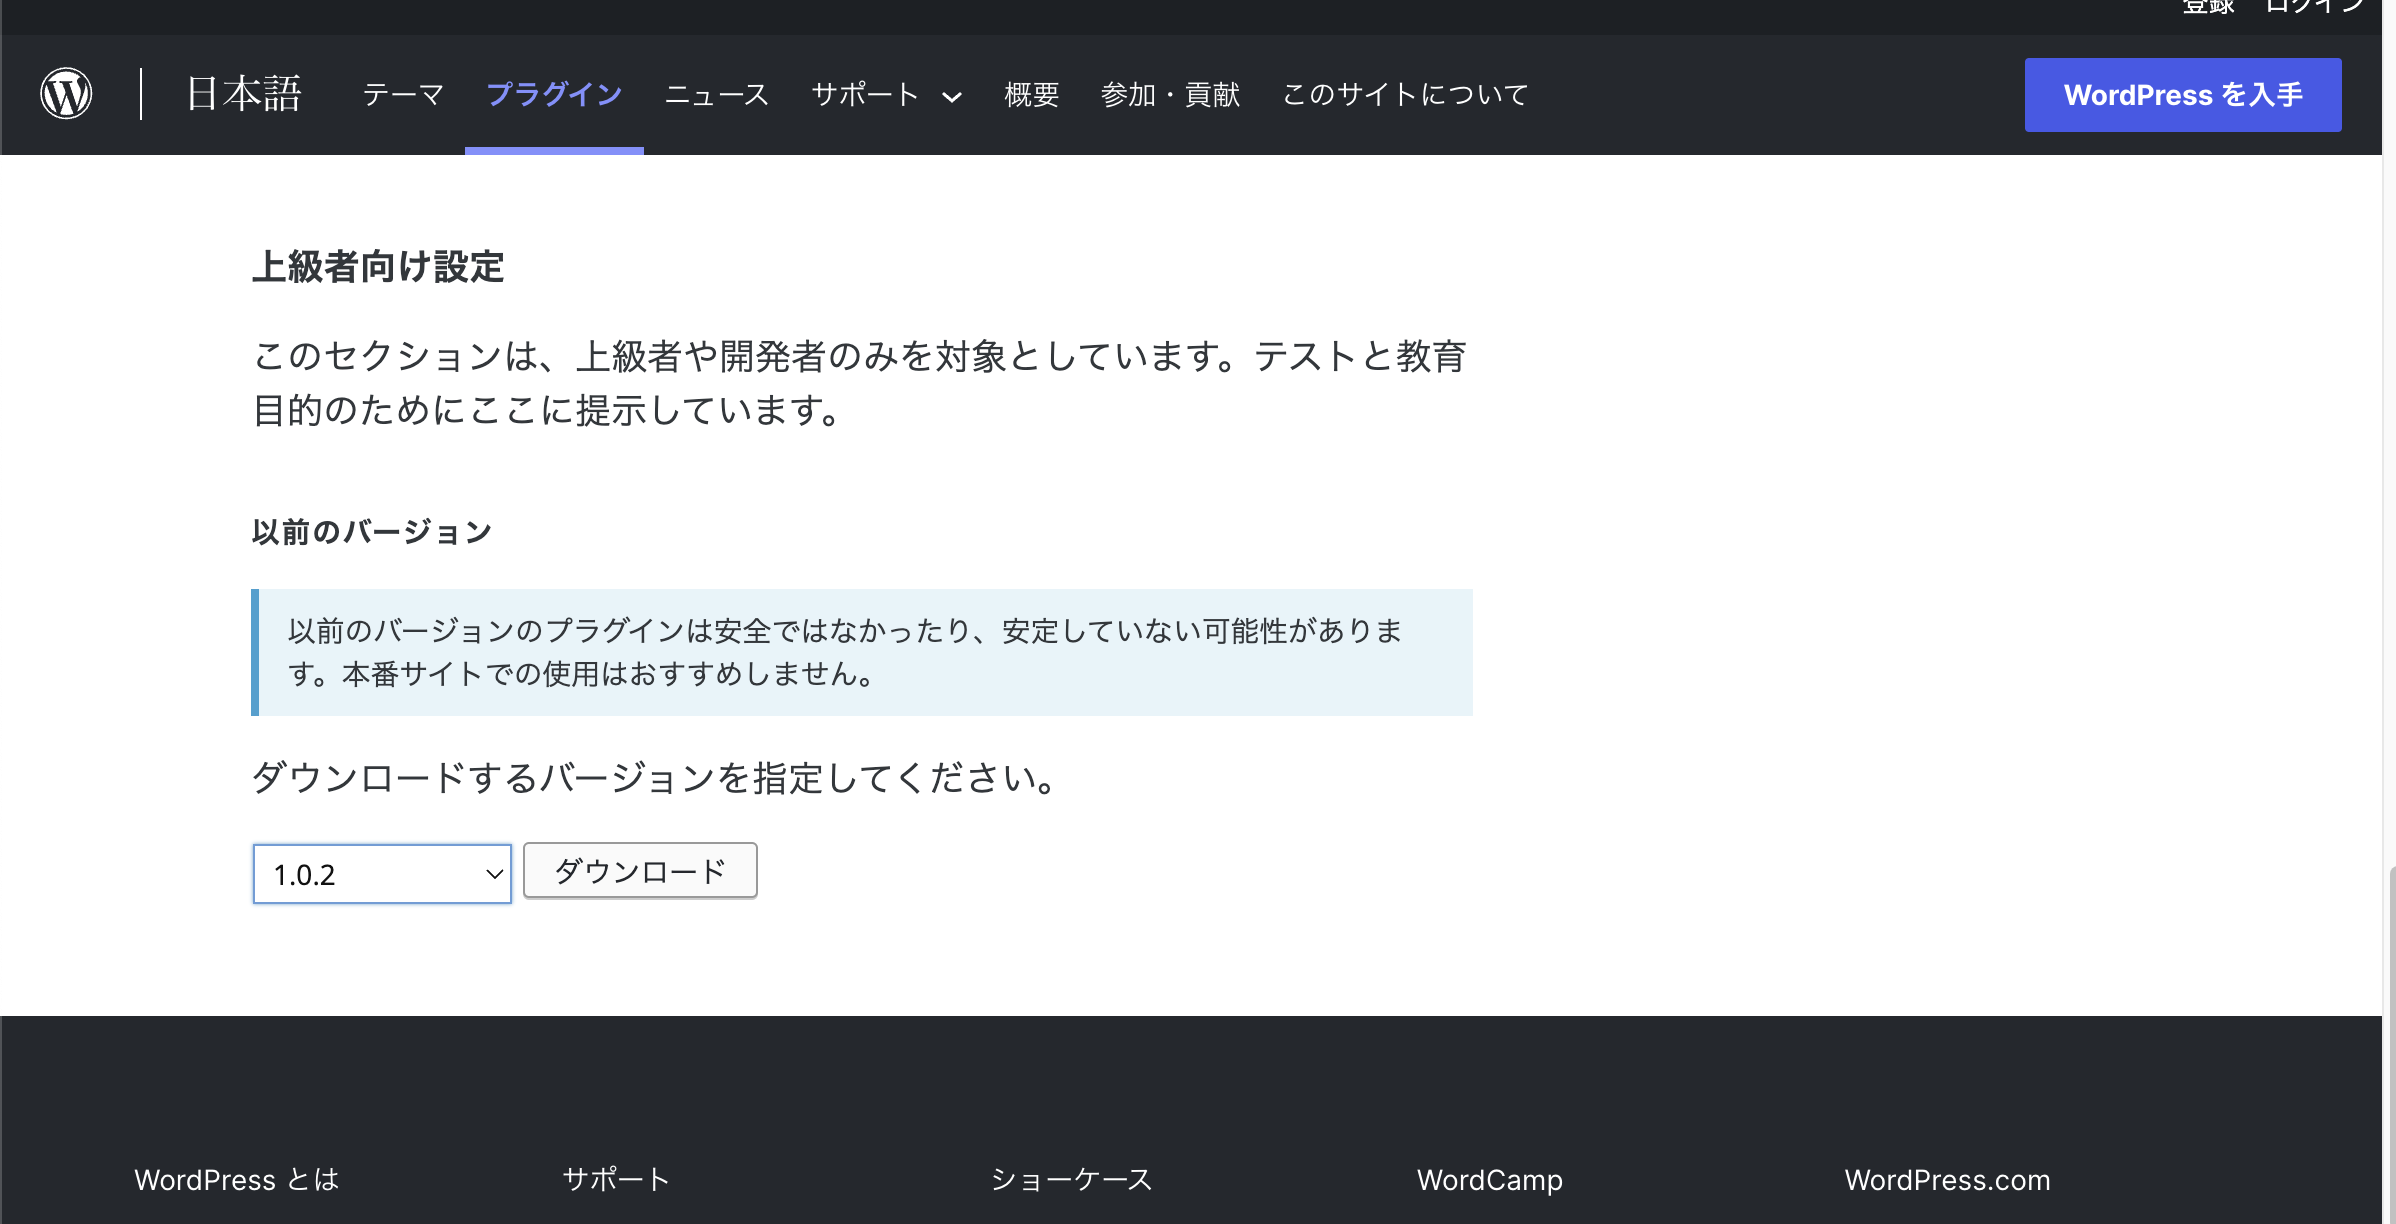The width and height of the screenshot is (2396, 1224).
Task: Click the WordPress を入手 button
Action: pyautogui.click(x=2182, y=95)
